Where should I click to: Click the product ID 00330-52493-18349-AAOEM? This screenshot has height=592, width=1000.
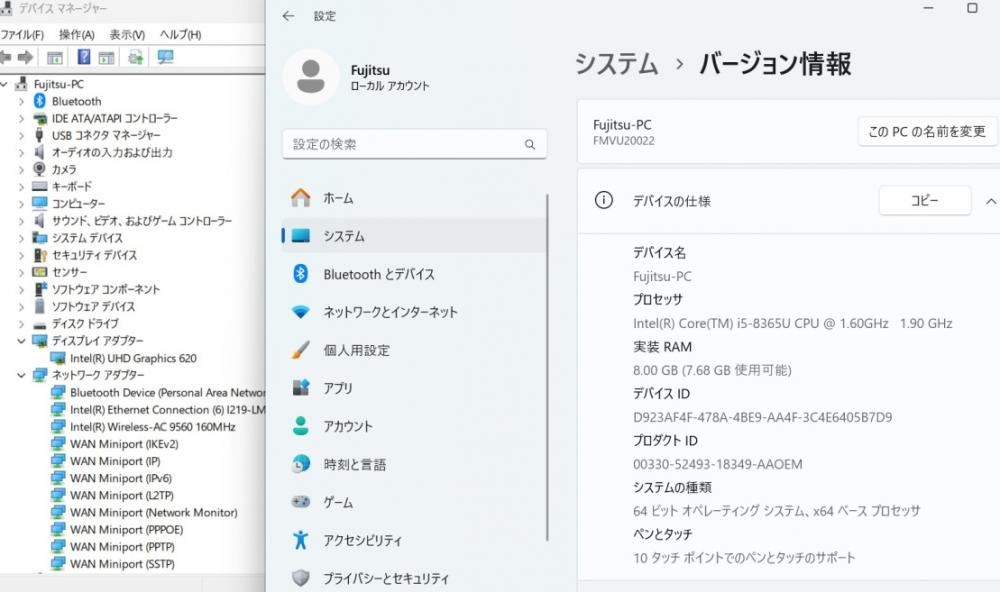click(717, 464)
